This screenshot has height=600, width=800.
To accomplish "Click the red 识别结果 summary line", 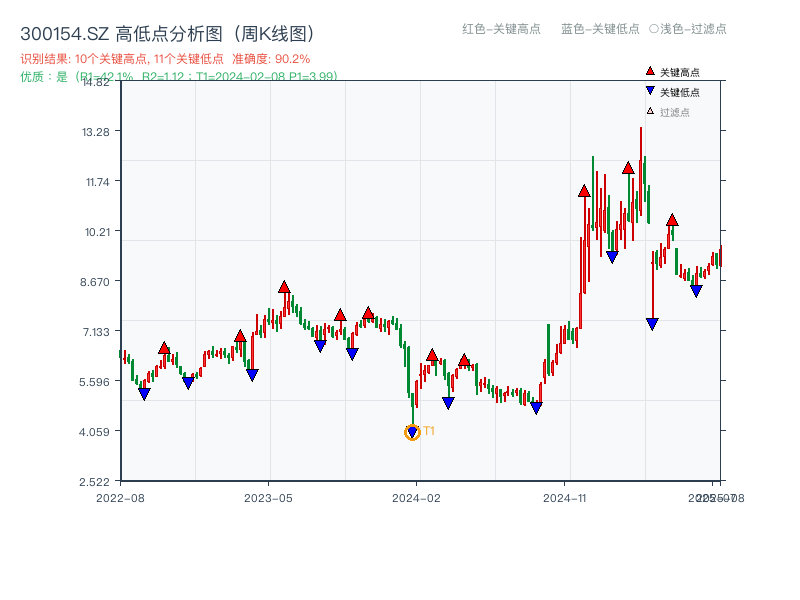I will 165,59.
